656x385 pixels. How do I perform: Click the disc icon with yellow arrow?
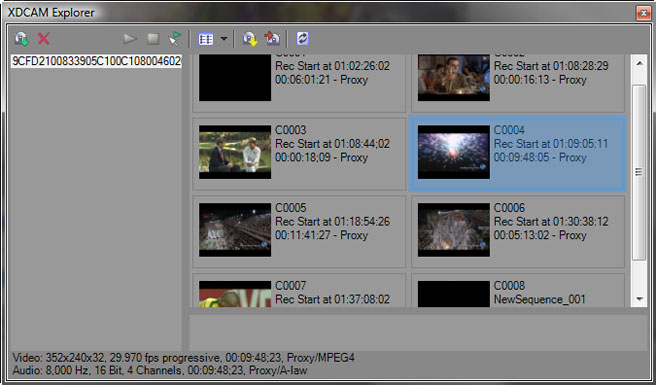250,39
